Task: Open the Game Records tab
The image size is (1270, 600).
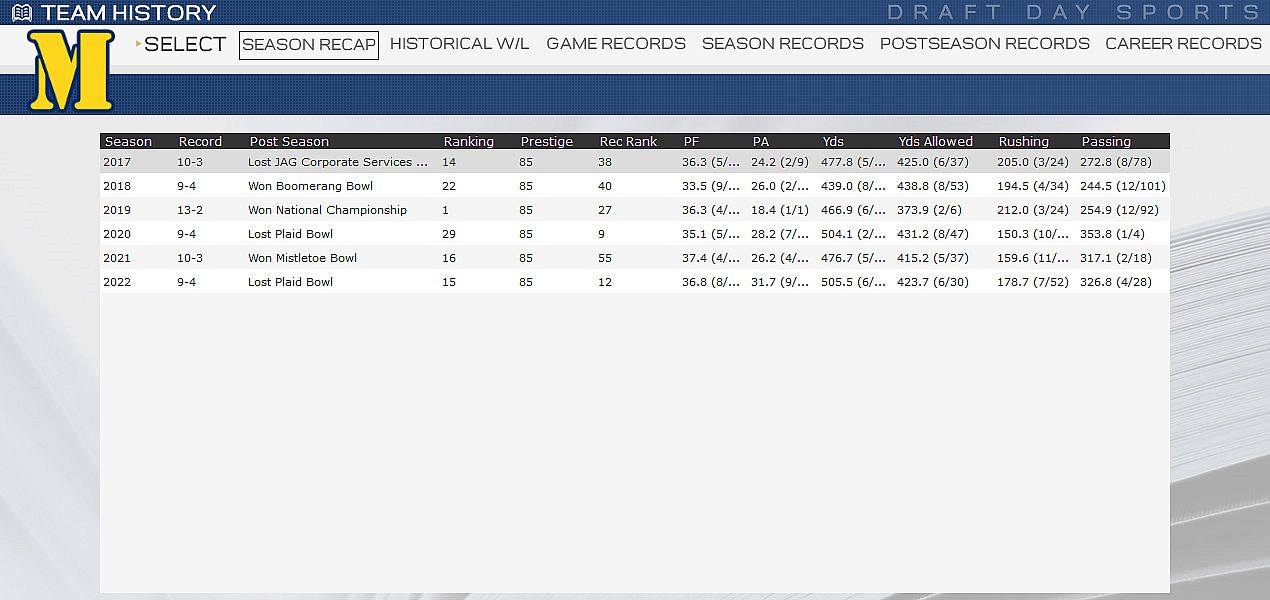Action: click(616, 44)
